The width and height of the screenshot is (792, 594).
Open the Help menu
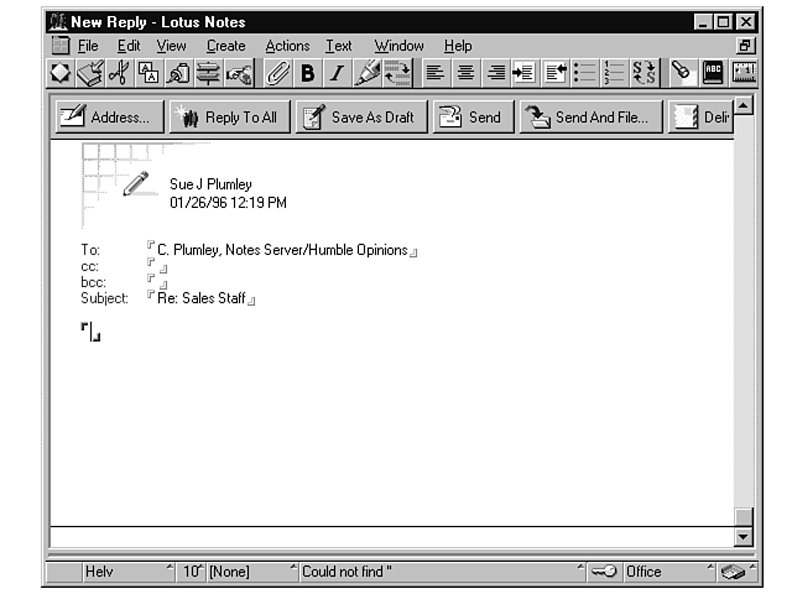pos(458,46)
